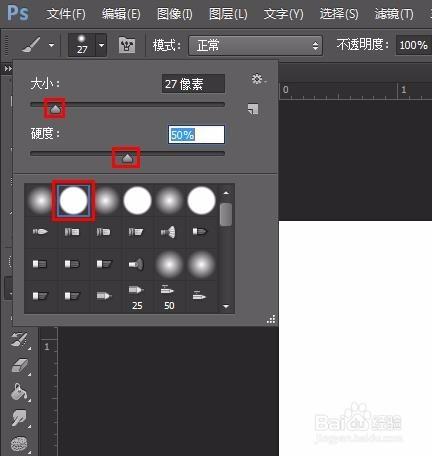Click arrow next to brush size 27
Screen dimensions: 432x456
pos(101,45)
